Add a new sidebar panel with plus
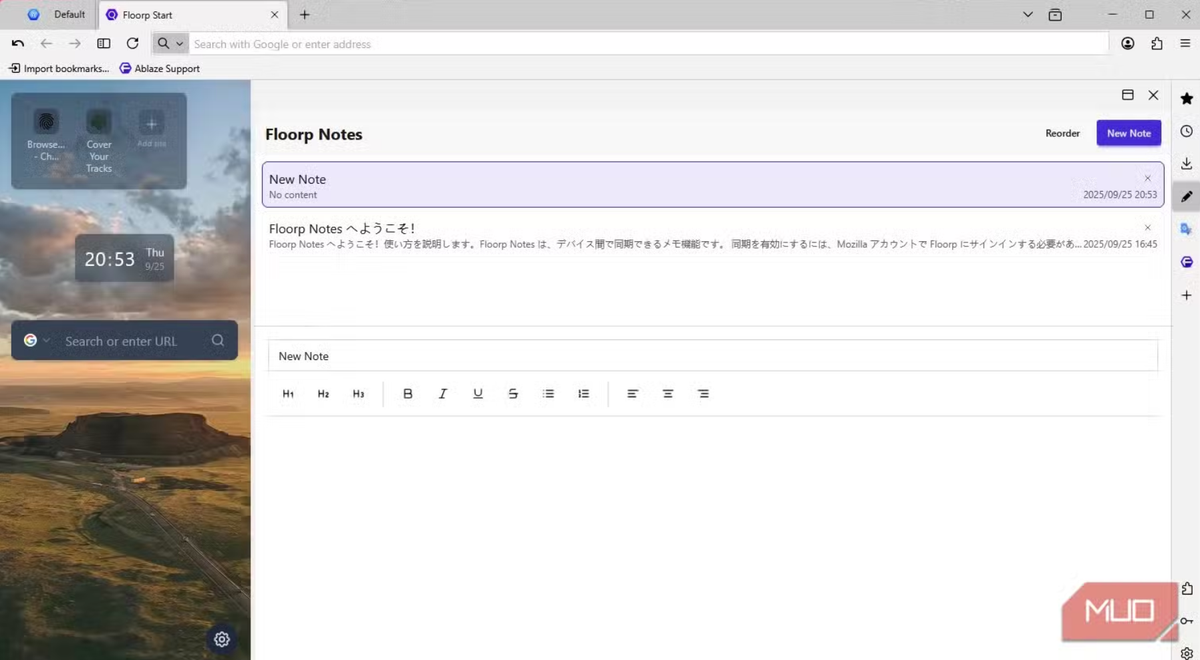 1186,295
